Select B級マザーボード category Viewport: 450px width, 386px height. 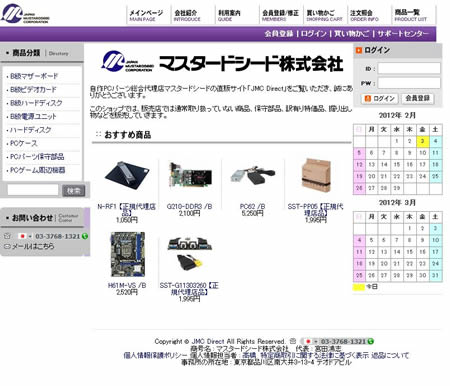pyautogui.click(x=34, y=76)
